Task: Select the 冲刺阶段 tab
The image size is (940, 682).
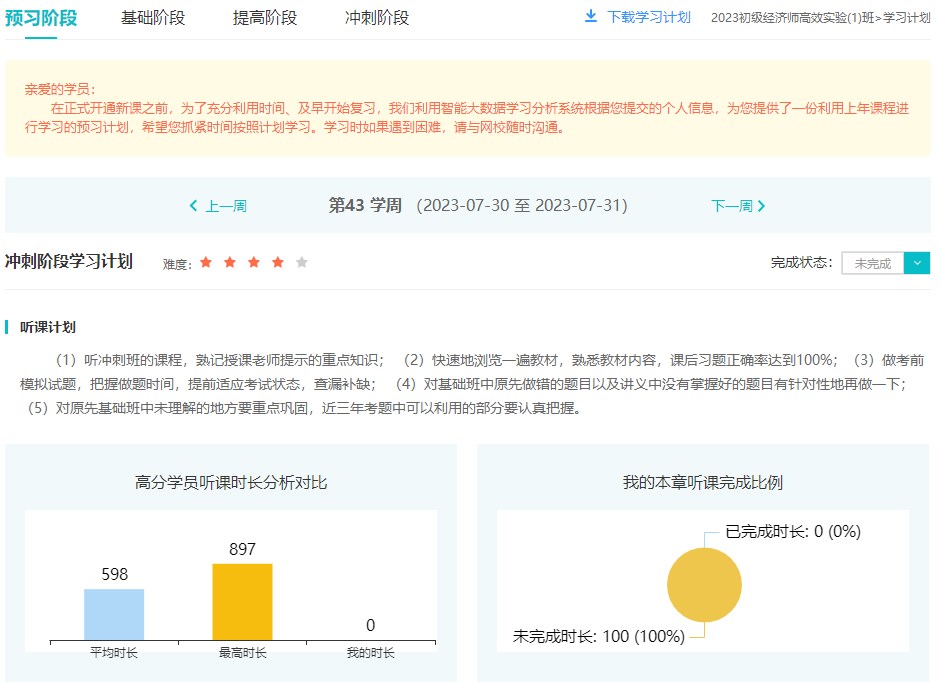Action: (377, 18)
